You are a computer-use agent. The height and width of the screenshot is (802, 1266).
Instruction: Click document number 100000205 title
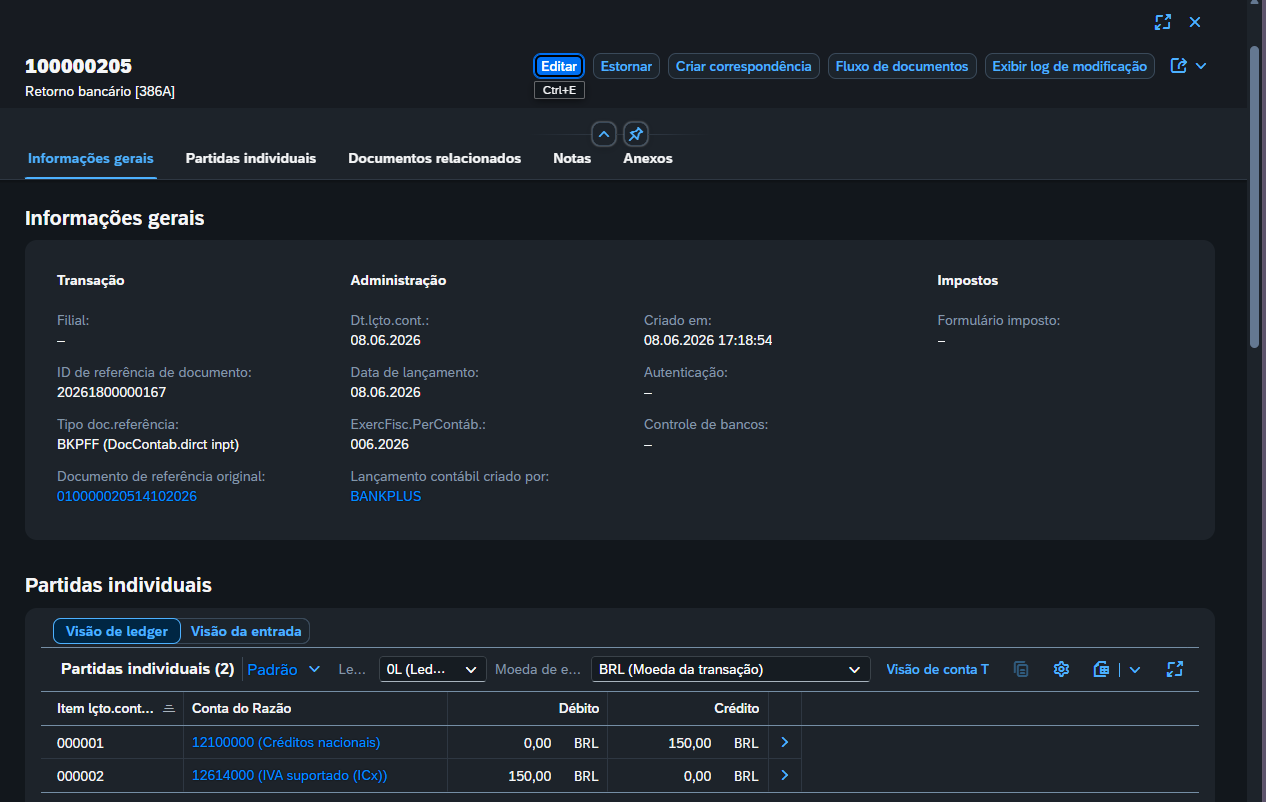point(78,66)
